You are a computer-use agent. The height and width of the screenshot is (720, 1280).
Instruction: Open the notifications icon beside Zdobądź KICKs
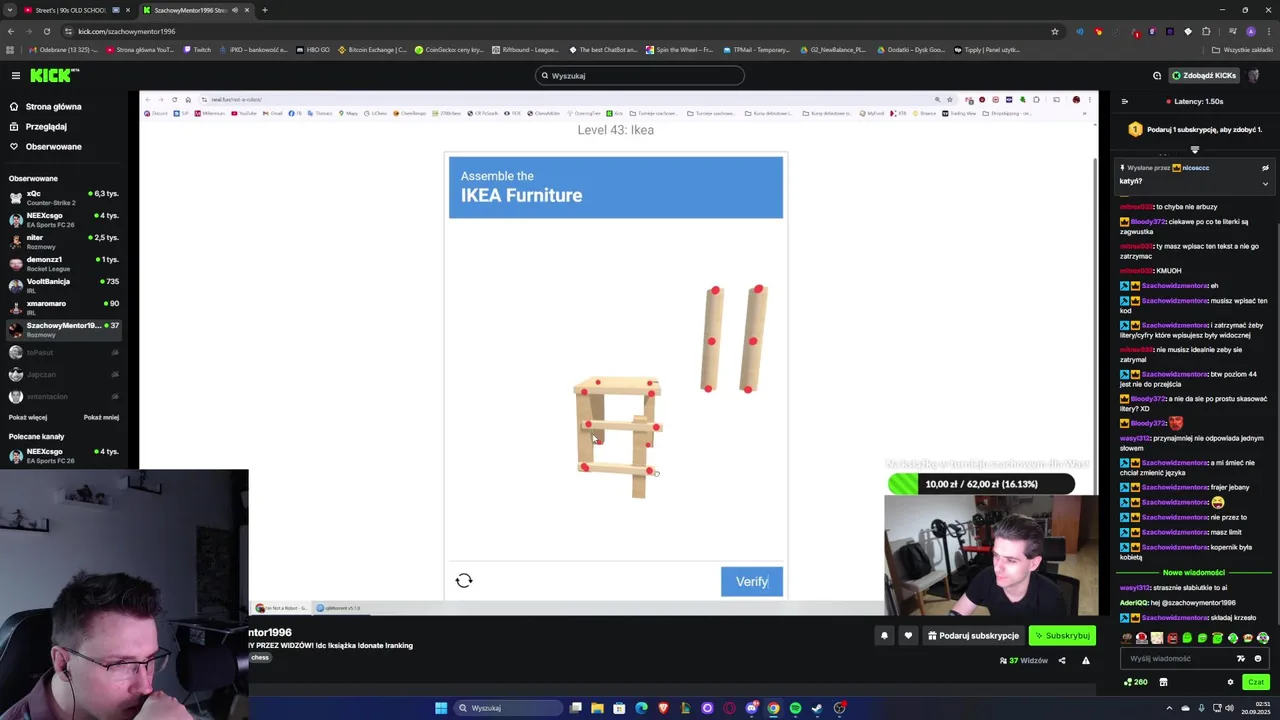[1157, 75]
